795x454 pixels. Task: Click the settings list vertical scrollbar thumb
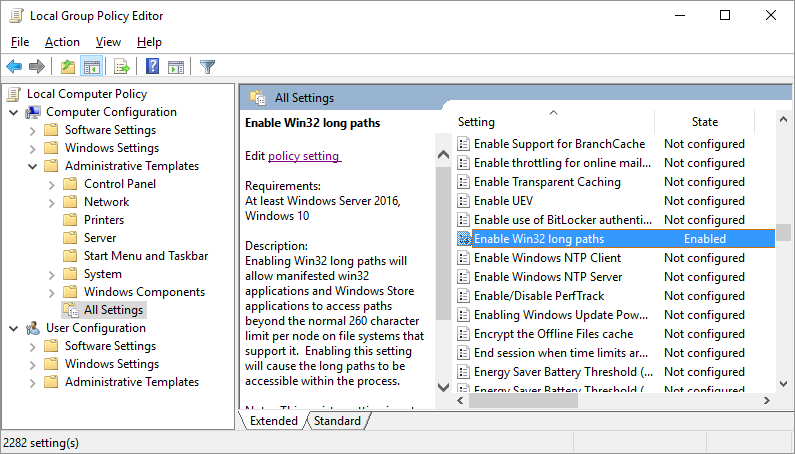[x=784, y=232]
